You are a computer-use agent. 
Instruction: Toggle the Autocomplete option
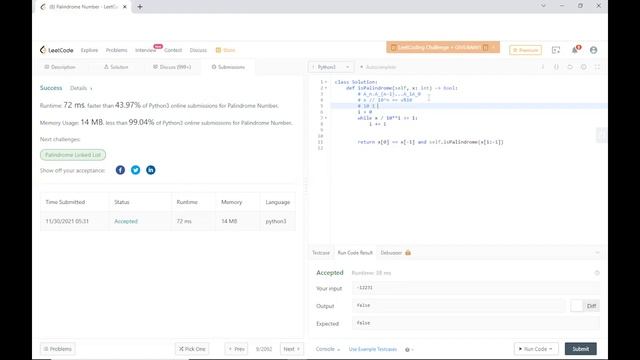point(378,67)
